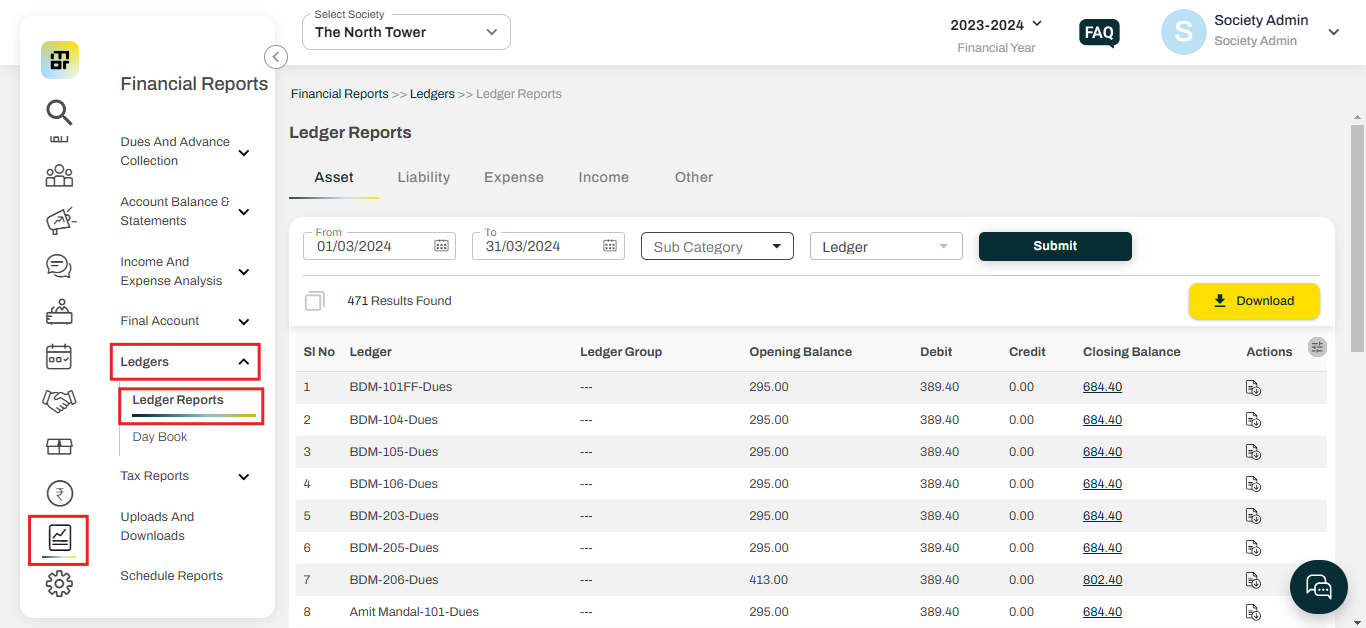
Task: Open the column settings sliders icon near Actions
Action: (1317, 346)
